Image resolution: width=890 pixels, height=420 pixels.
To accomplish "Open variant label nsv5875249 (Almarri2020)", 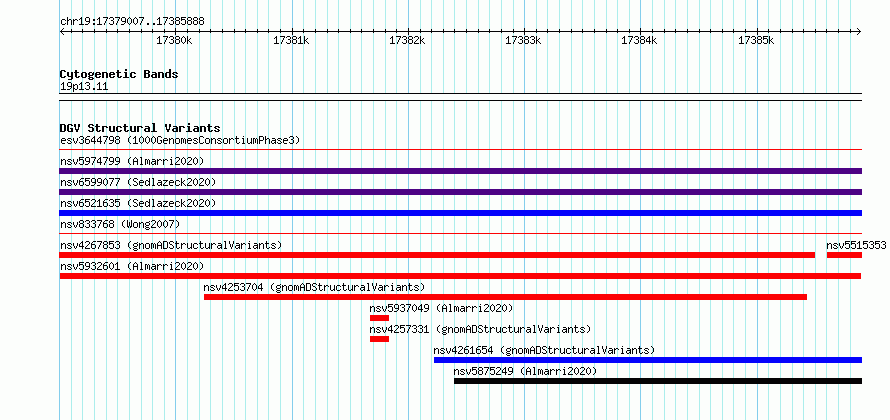I will click(x=525, y=371).
